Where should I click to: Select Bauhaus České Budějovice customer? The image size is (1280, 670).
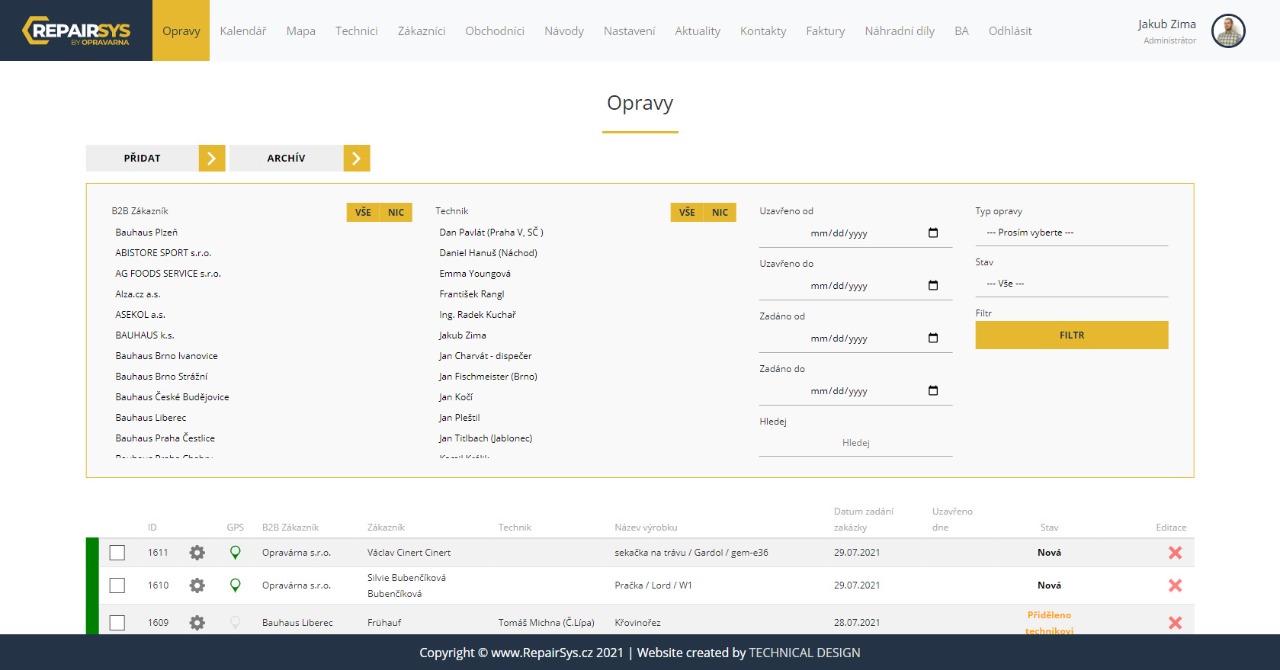tap(172, 397)
